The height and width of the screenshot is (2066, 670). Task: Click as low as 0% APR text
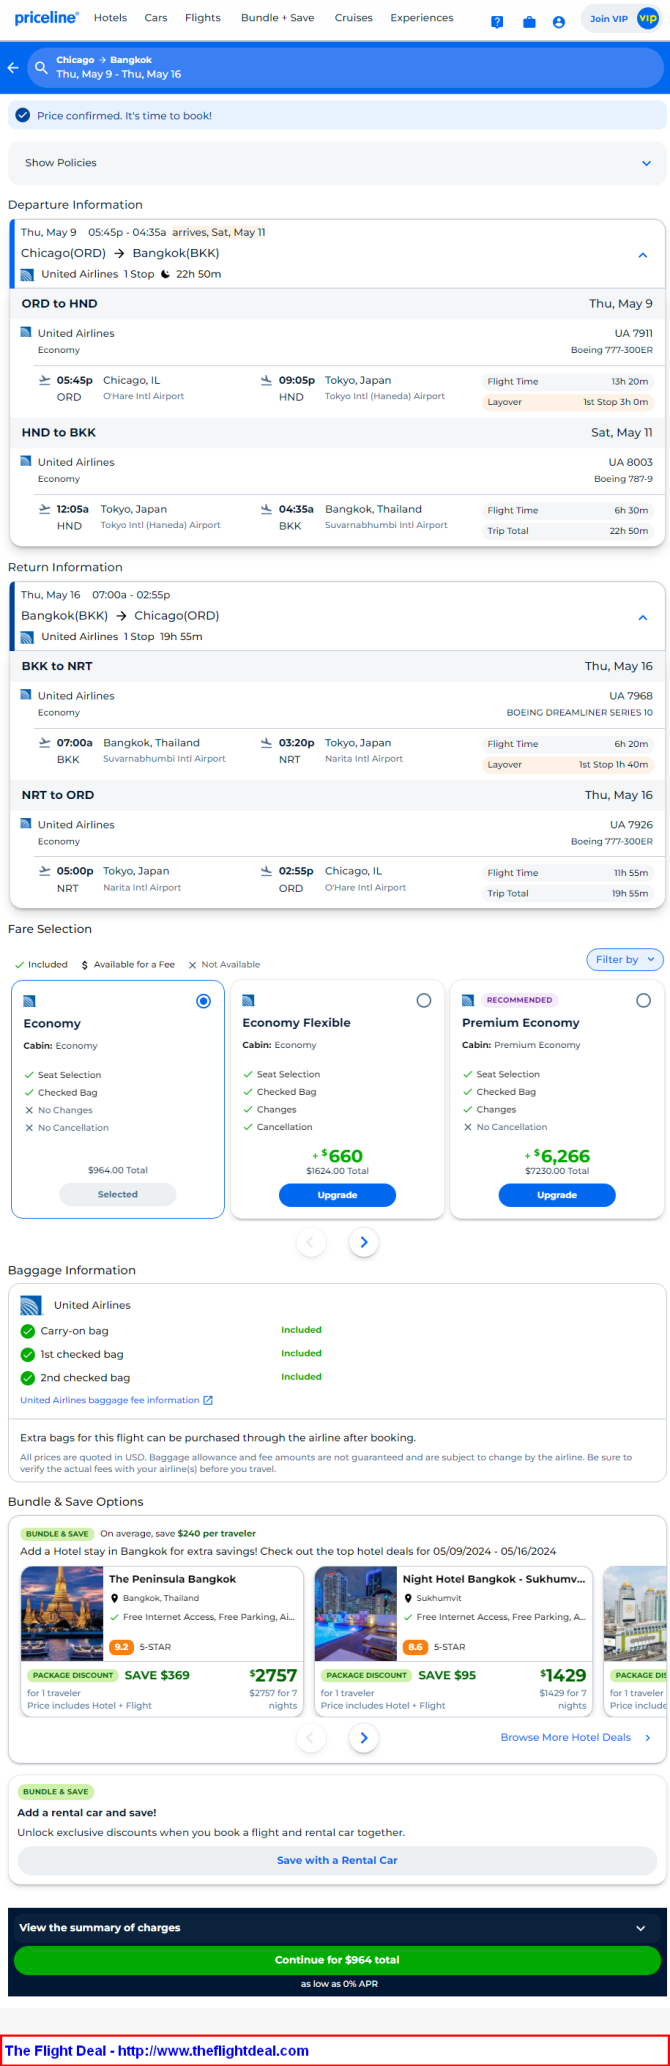339,1983
